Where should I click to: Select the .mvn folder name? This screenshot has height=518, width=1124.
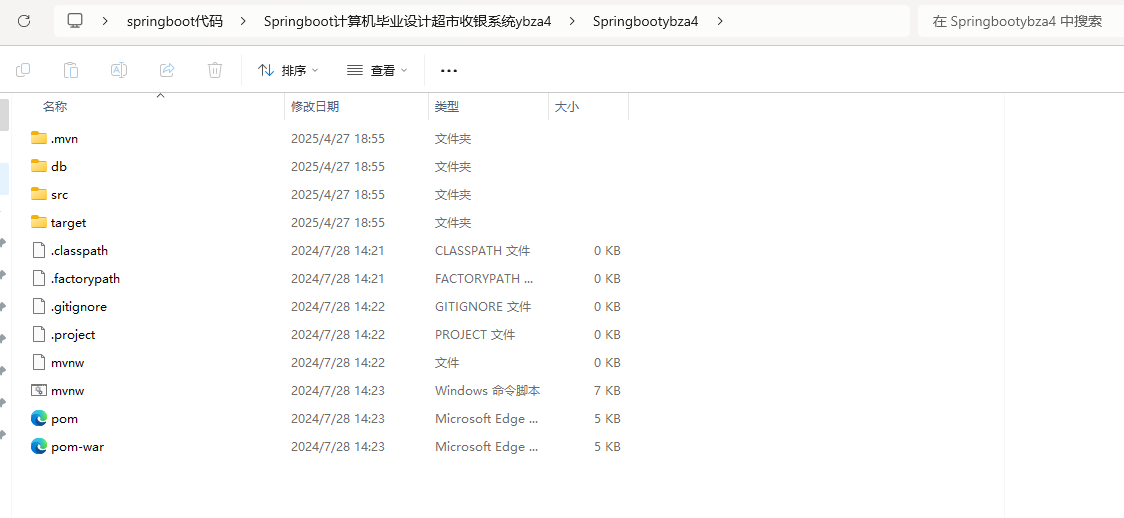[x=65, y=139]
